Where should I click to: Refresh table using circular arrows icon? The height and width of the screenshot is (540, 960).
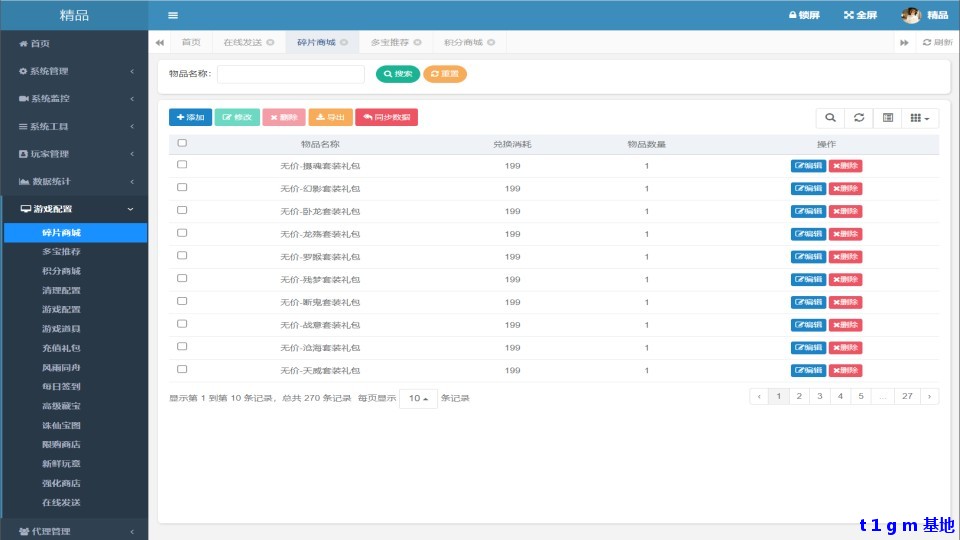pos(858,118)
